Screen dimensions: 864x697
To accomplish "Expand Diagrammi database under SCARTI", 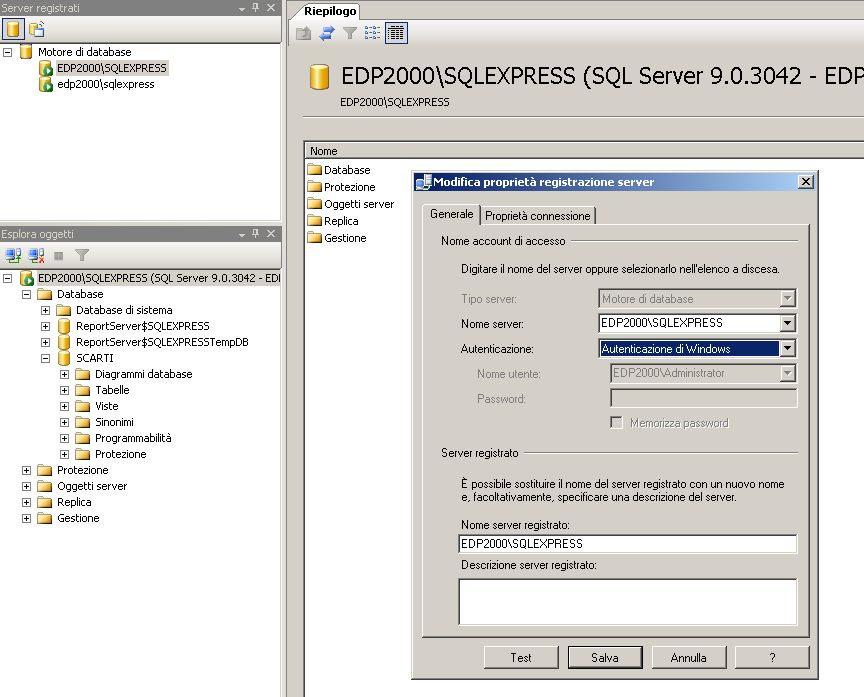I will point(64,374).
